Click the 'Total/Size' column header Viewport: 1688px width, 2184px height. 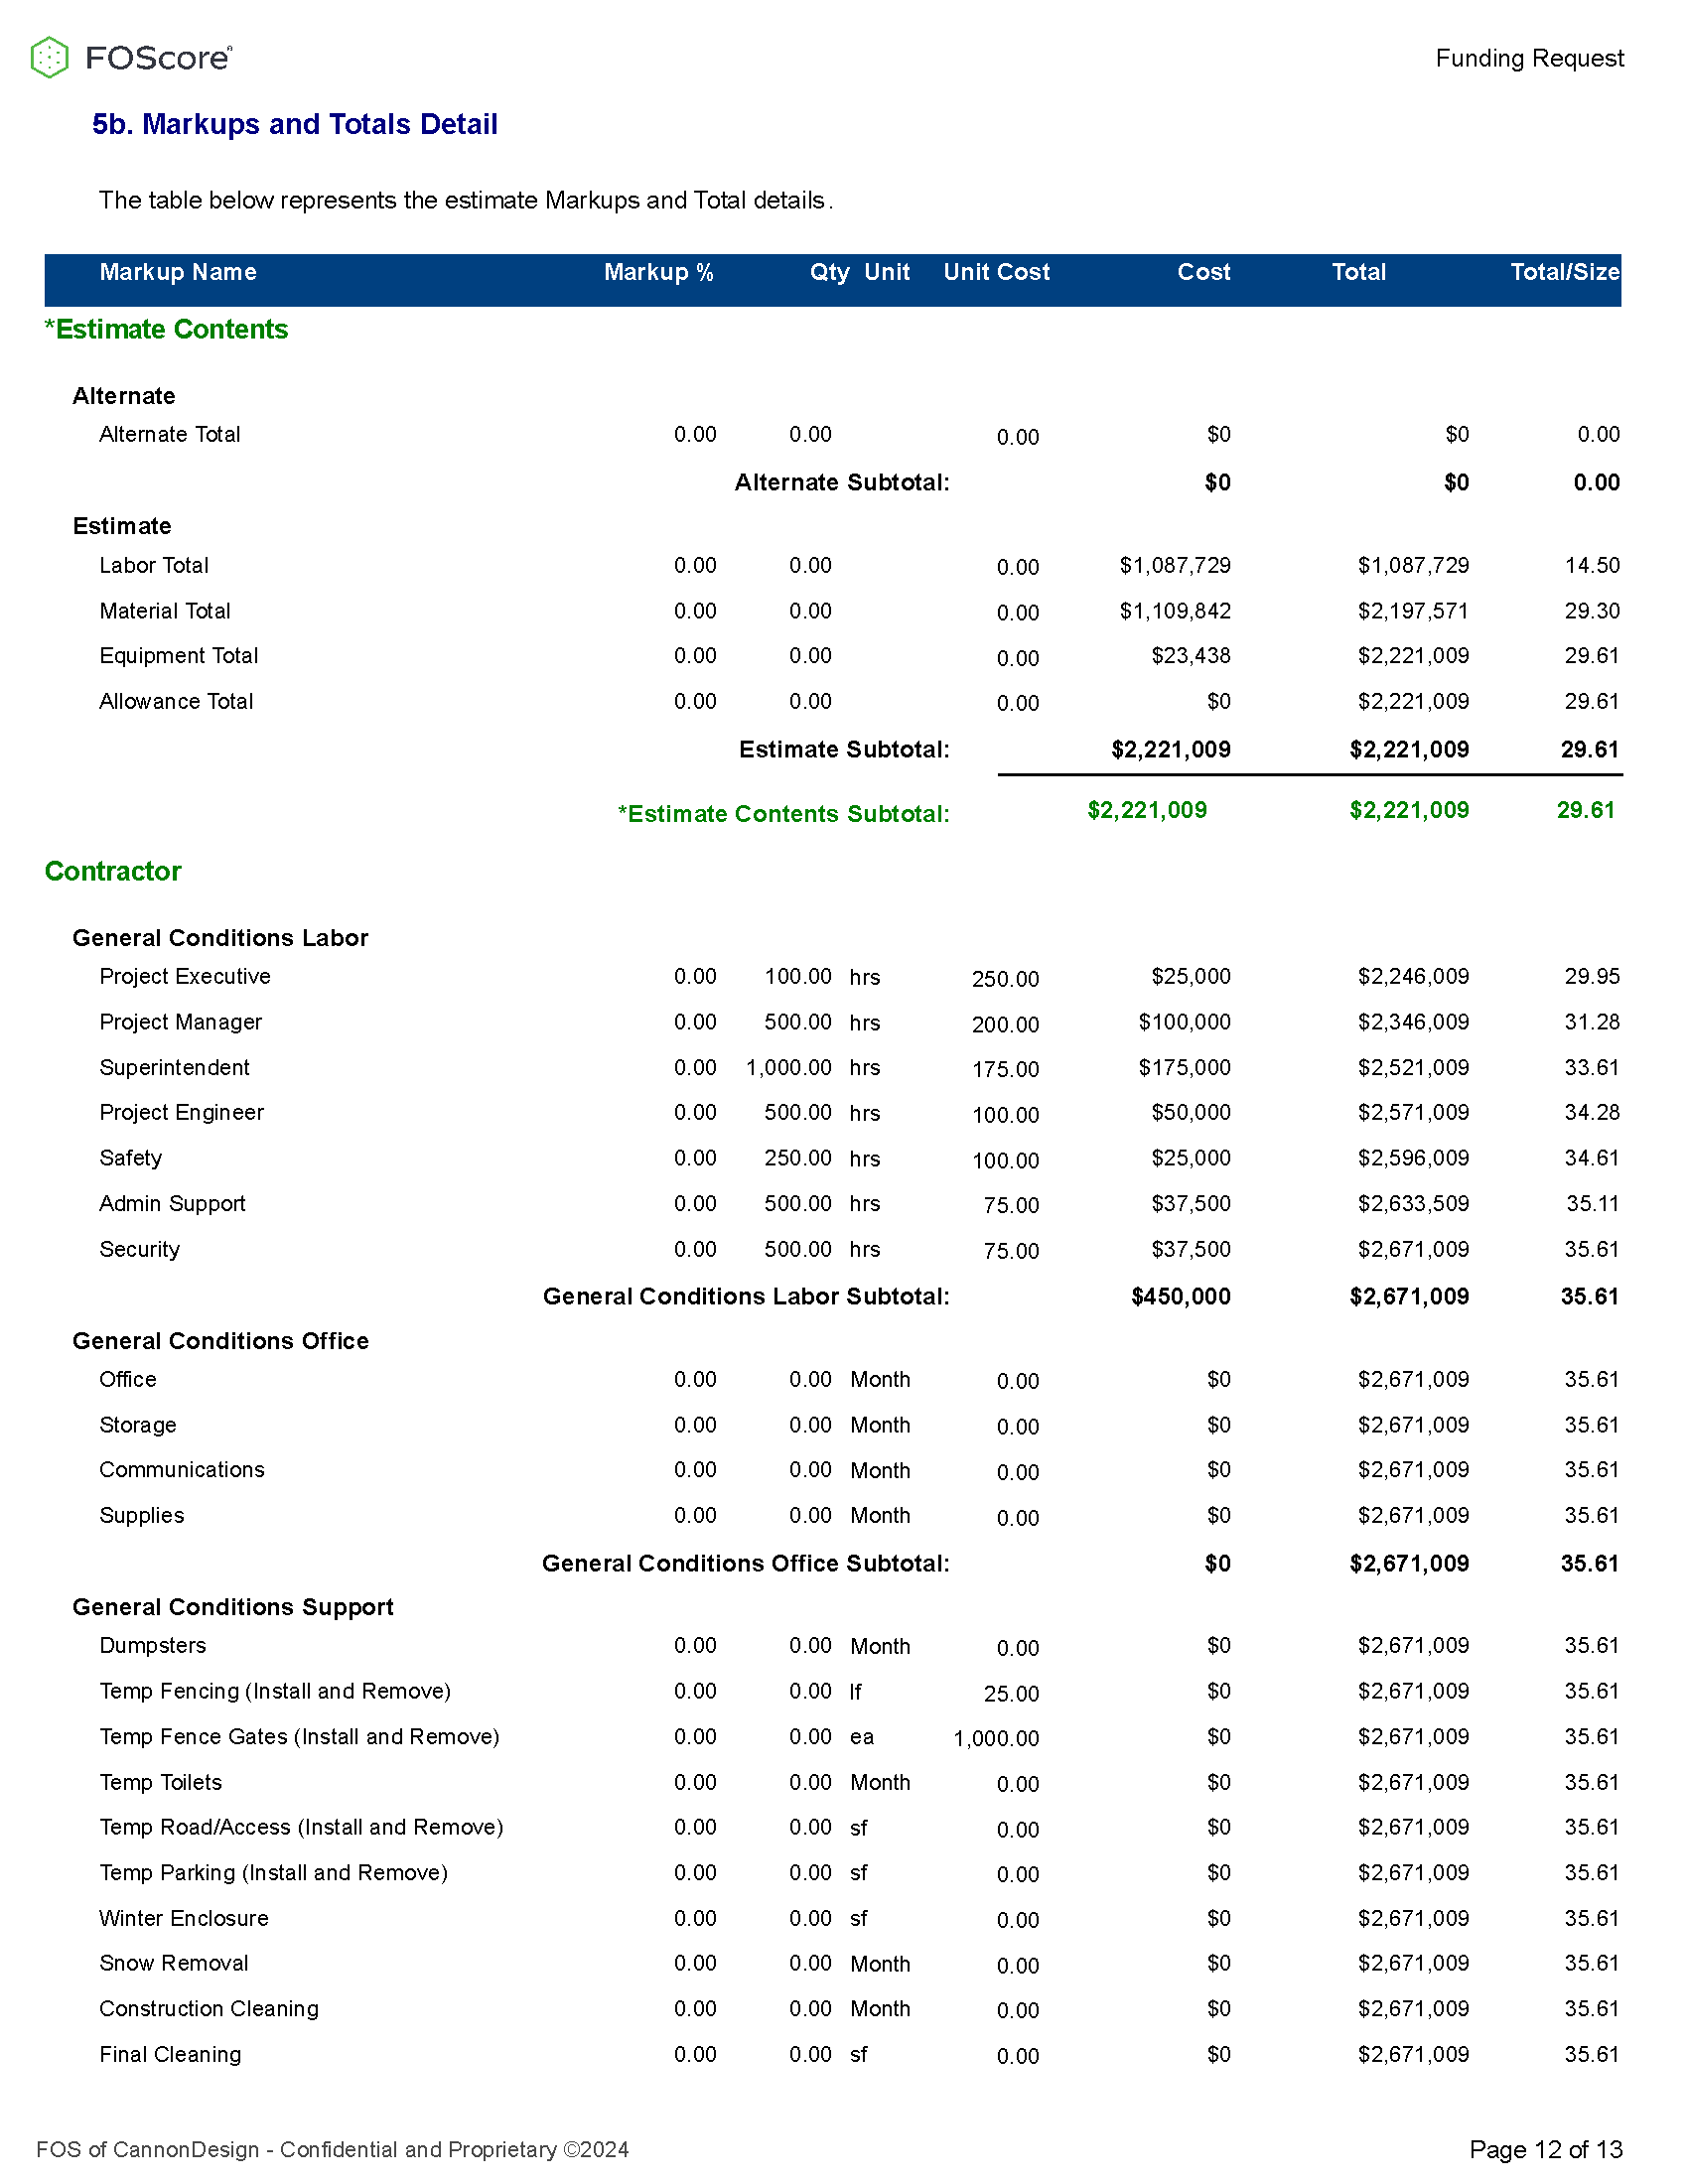point(1565,272)
